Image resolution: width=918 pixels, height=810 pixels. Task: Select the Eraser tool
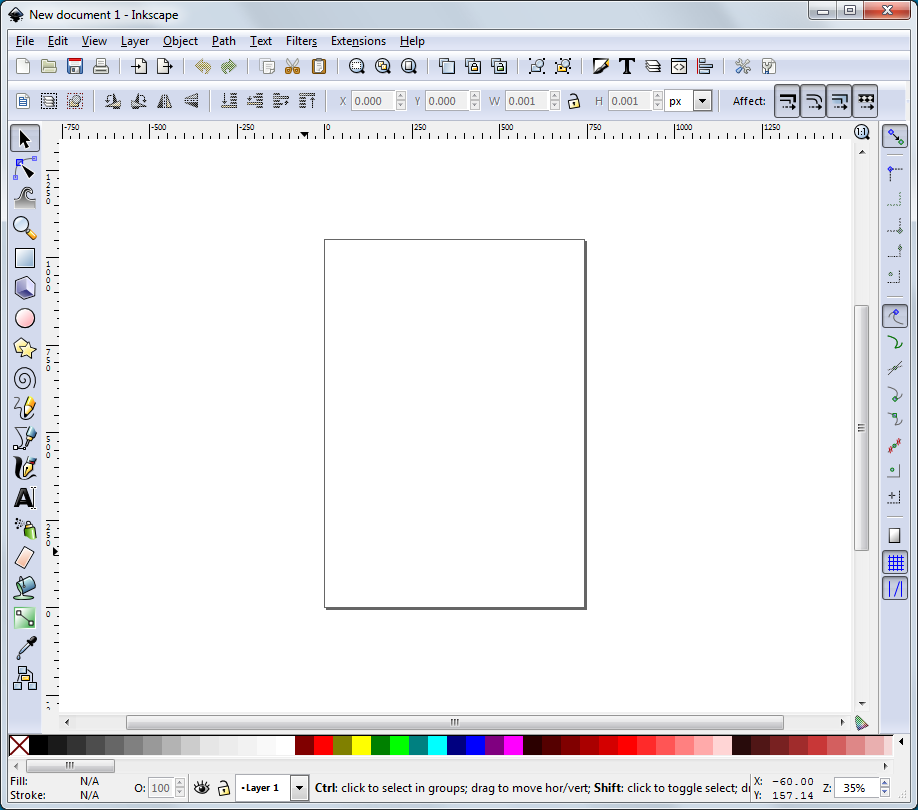click(x=25, y=558)
